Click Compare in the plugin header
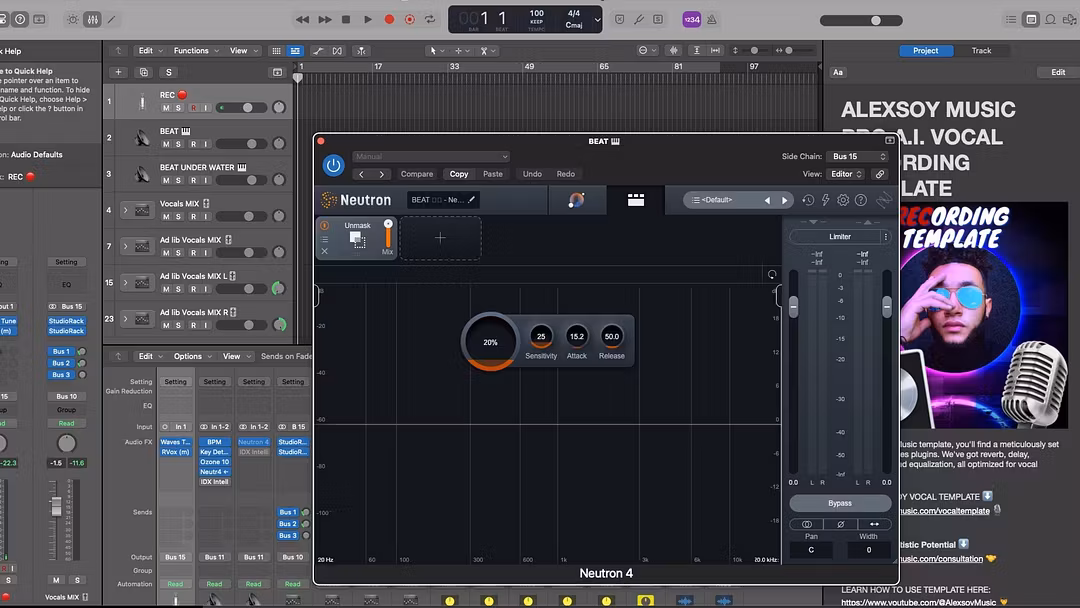The width and height of the screenshot is (1080, 608). [x=417, y=174]
